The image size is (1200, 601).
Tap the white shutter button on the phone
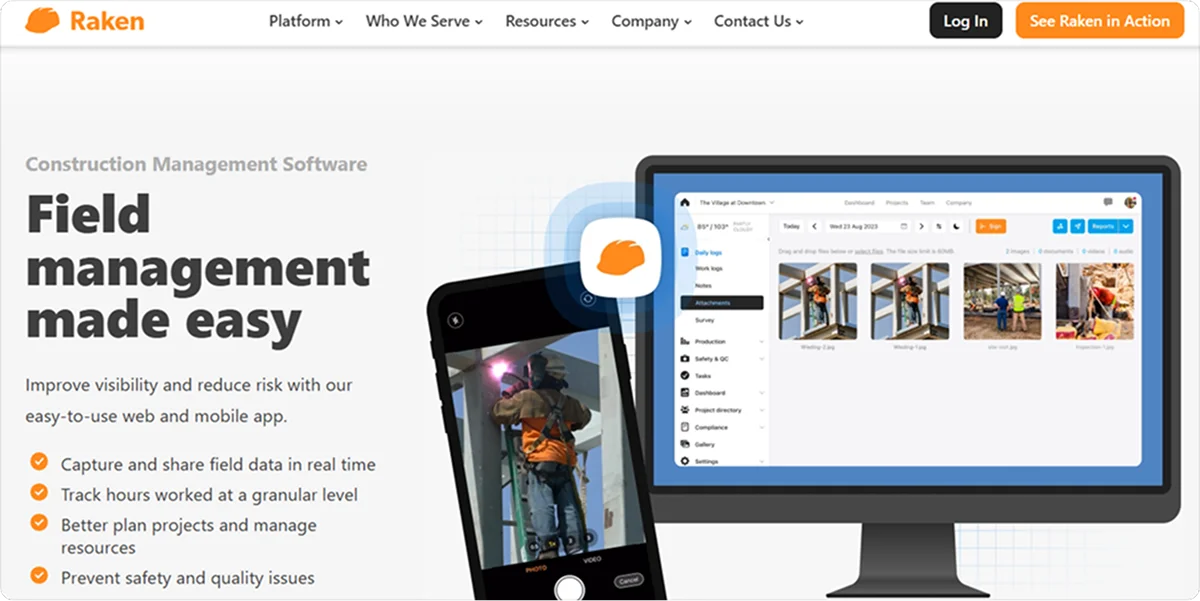coord(569,586)
